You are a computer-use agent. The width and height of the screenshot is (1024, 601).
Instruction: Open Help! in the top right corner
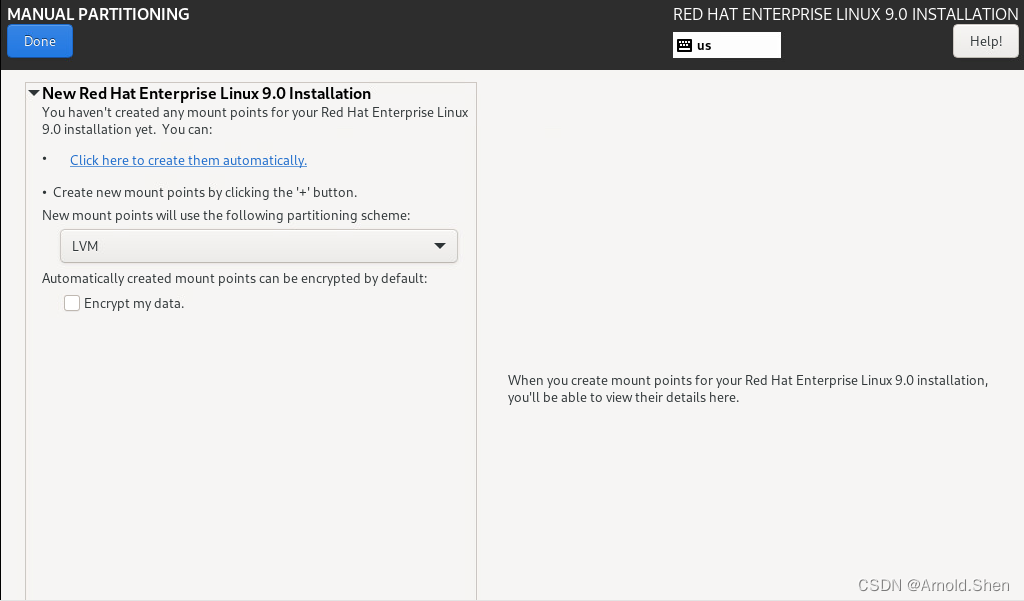985,40
